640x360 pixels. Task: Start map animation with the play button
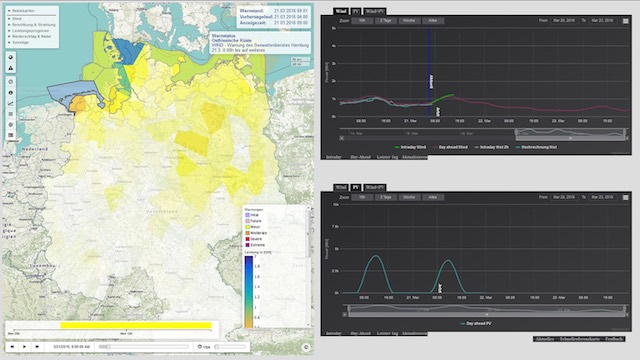(24, 347)
